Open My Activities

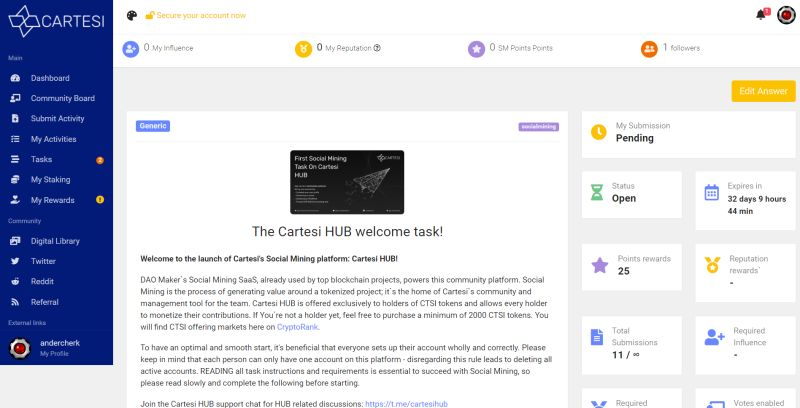(56, 139)
